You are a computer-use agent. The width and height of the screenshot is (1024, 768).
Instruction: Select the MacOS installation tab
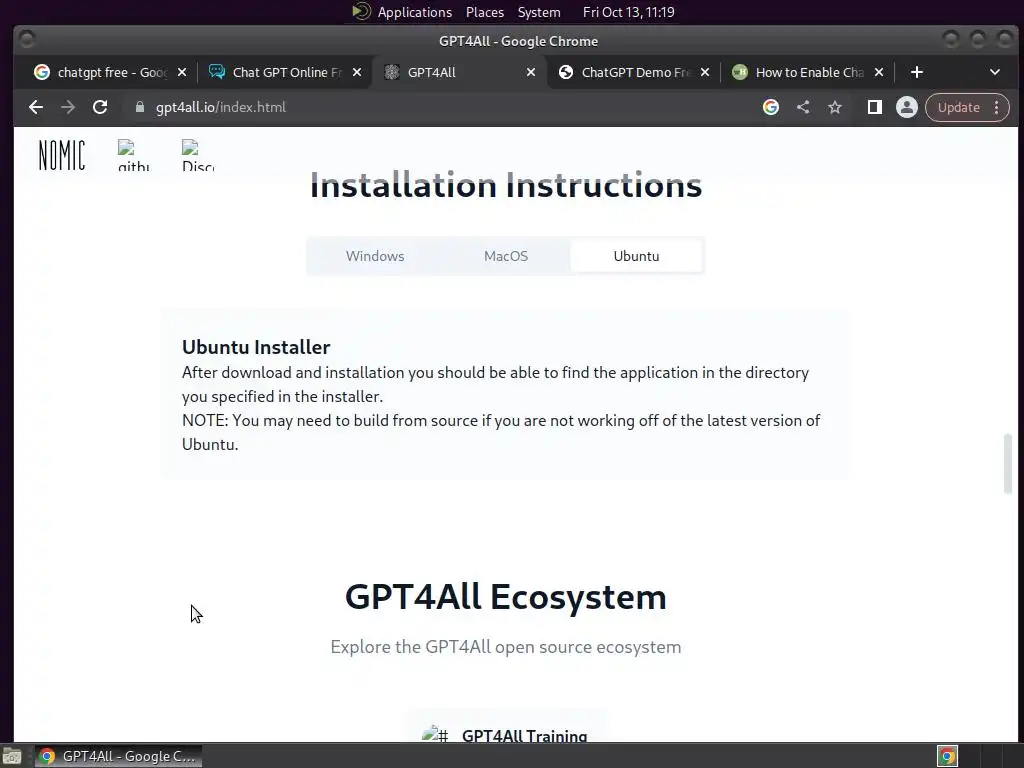[x=506, y=256]
